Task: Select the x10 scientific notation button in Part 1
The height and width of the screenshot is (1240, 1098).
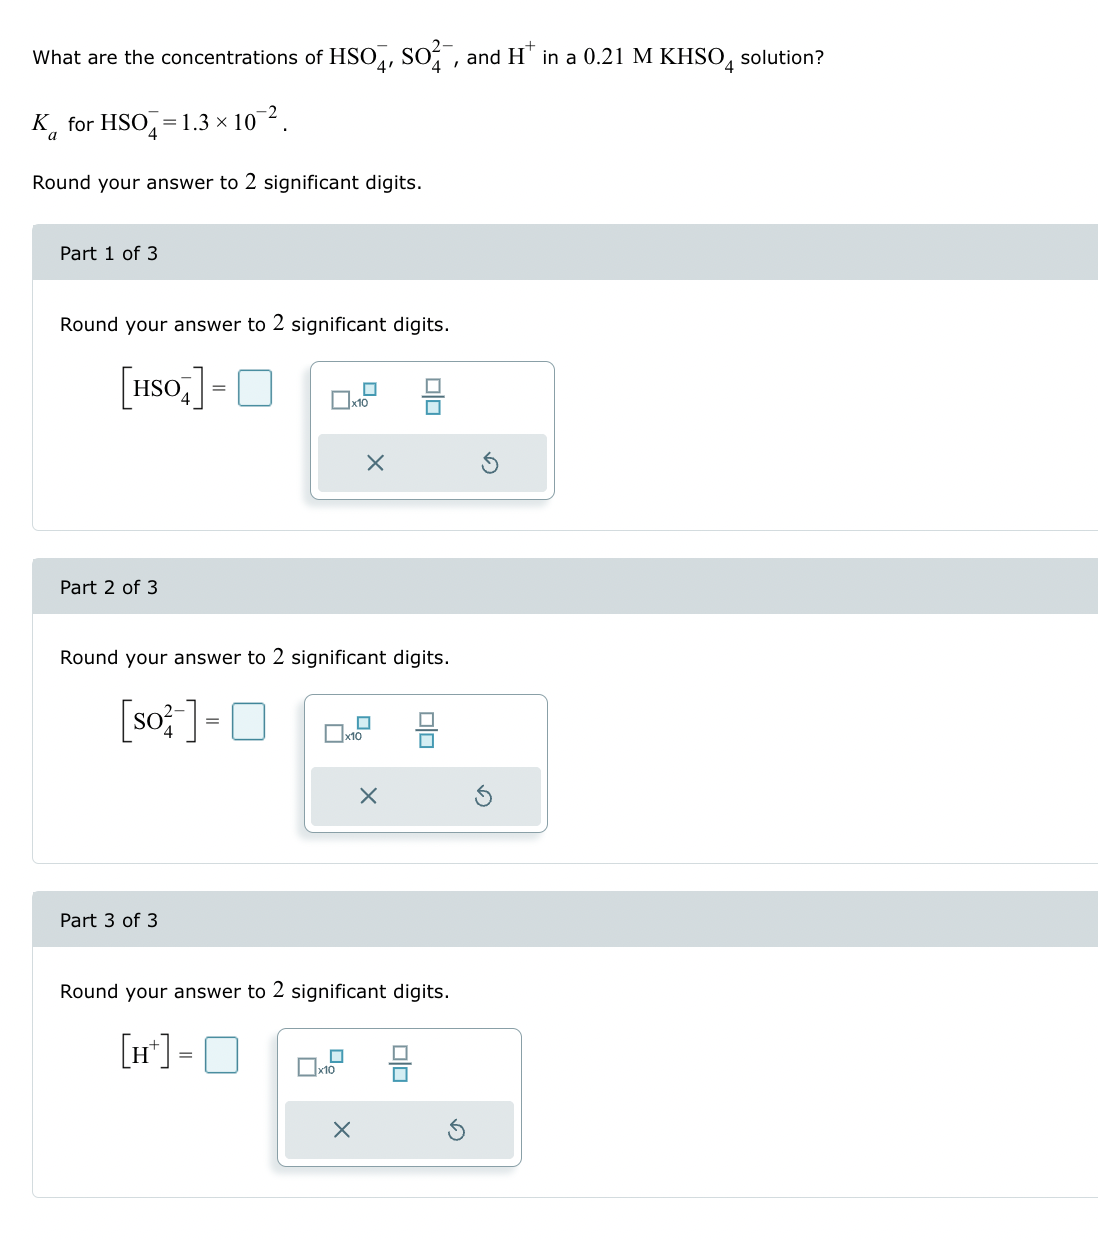Action: coord(349,399)
